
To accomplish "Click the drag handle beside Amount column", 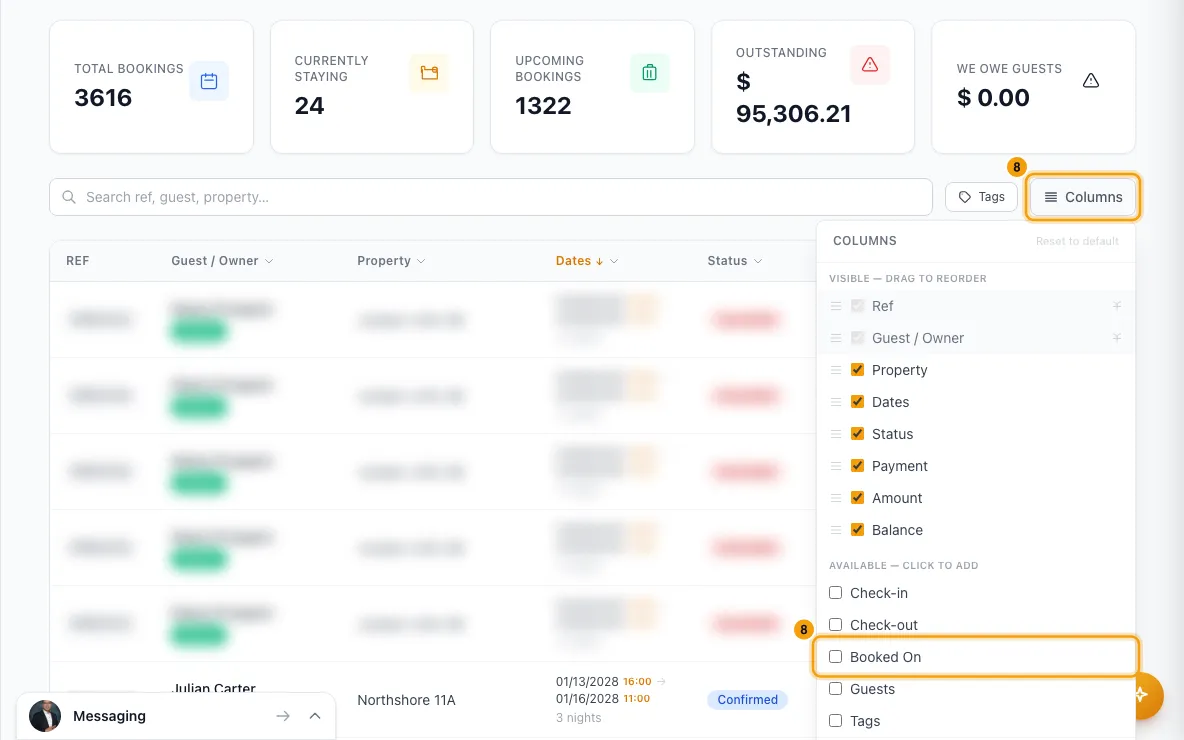I will [x=836, y=498].
